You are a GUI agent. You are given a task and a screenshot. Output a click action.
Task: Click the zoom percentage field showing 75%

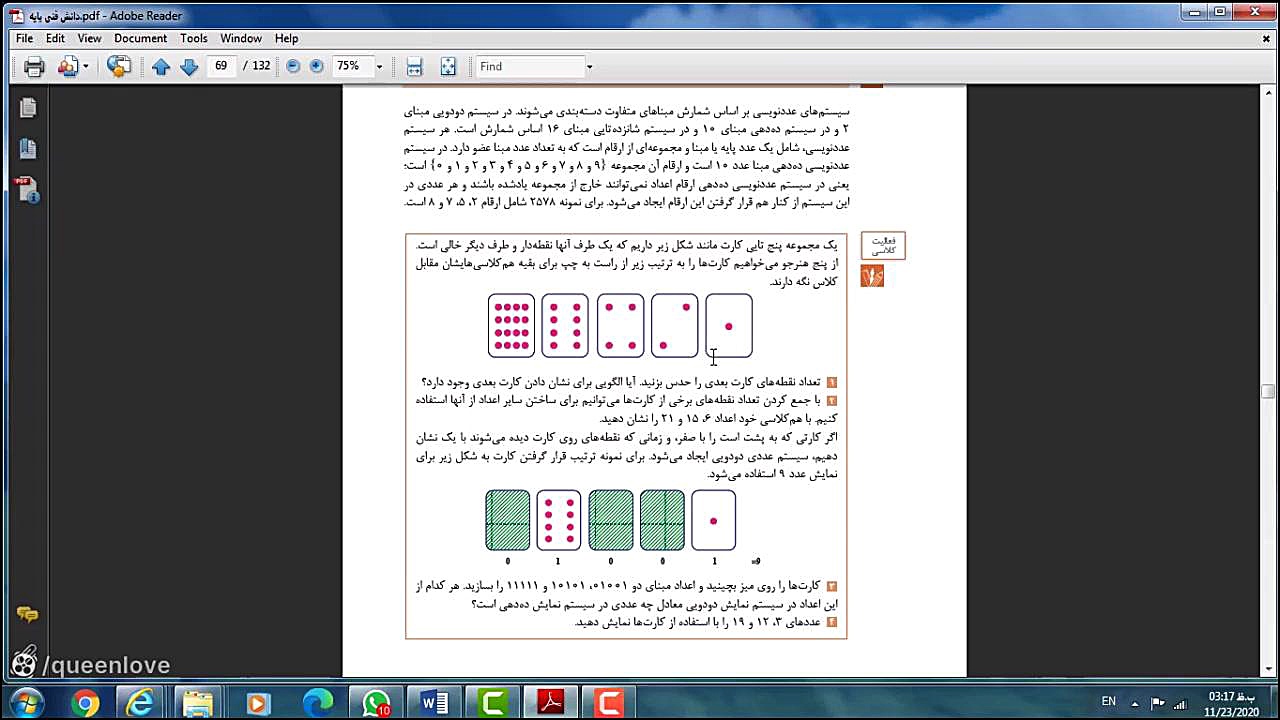351,66
